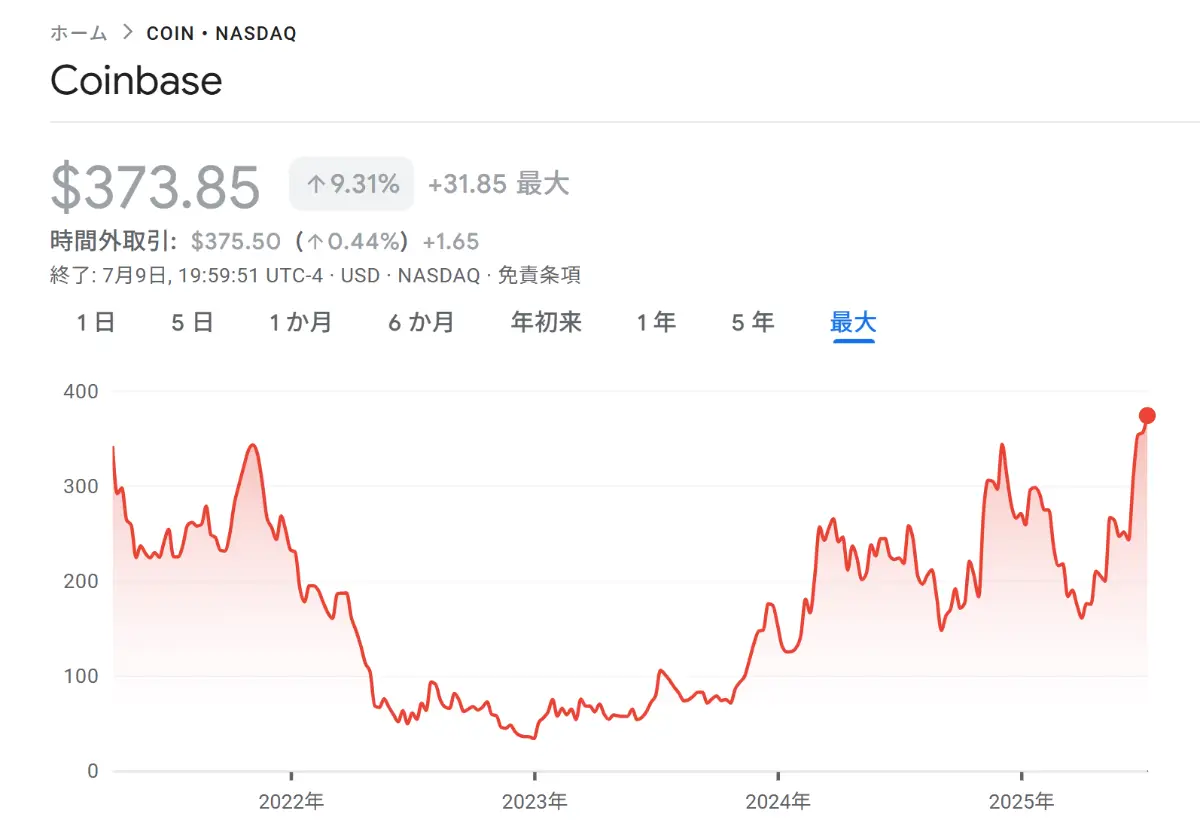Click the 2024年 x-axis label
The width and height of the screenshot is (1200, 832).
coord(777,801)
